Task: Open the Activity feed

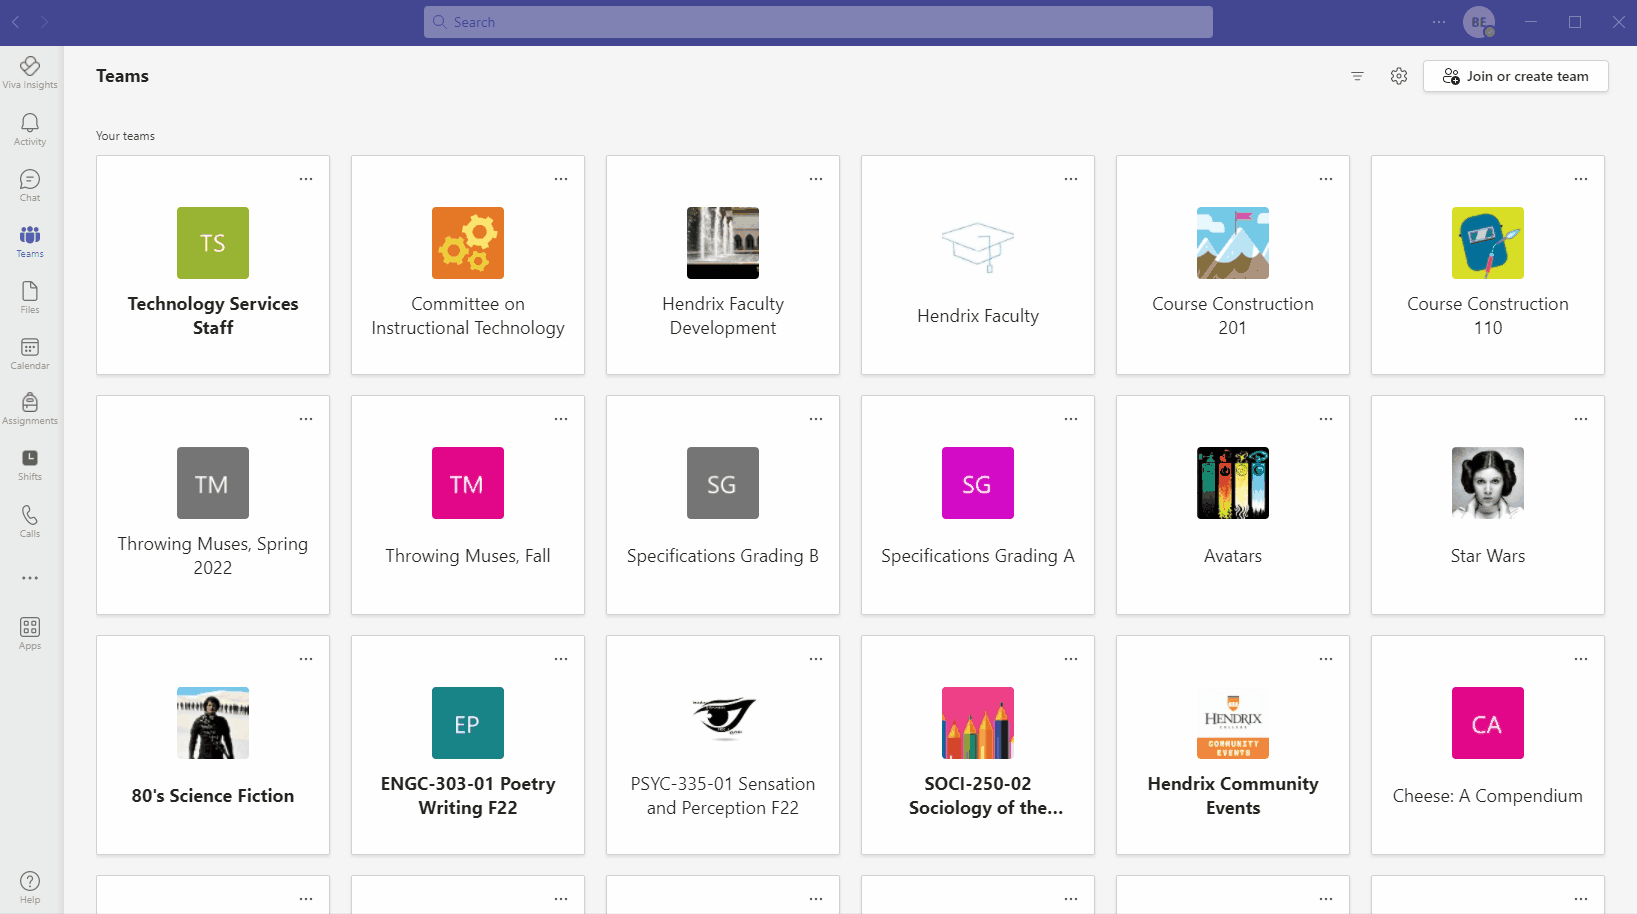Action: [30, 129]
